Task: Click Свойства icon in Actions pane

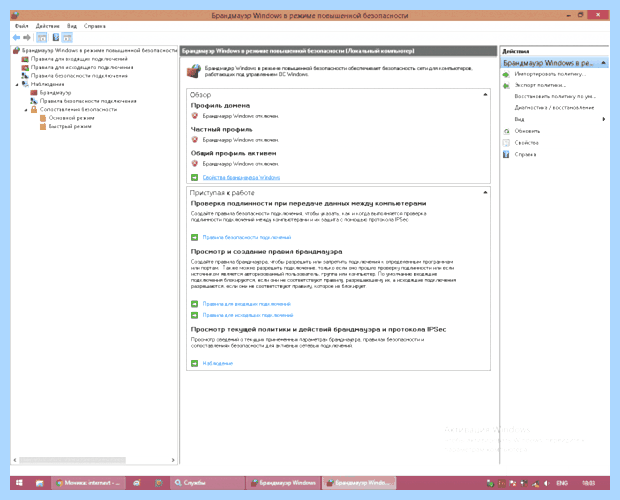Action: (506, 143)
